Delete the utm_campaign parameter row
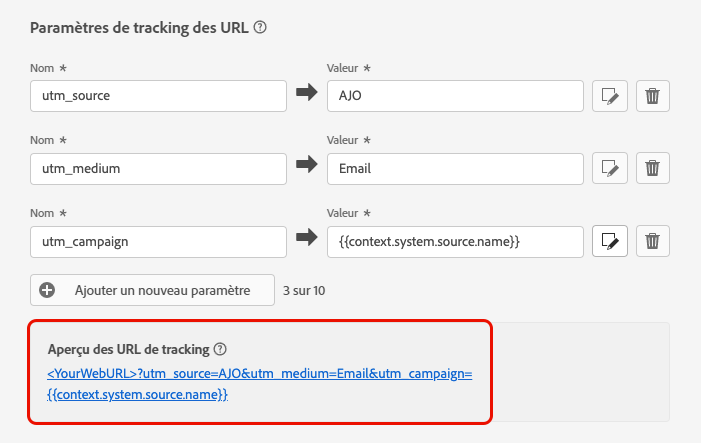The width and height of the screenshot is (701, 443). pos(652,241)
